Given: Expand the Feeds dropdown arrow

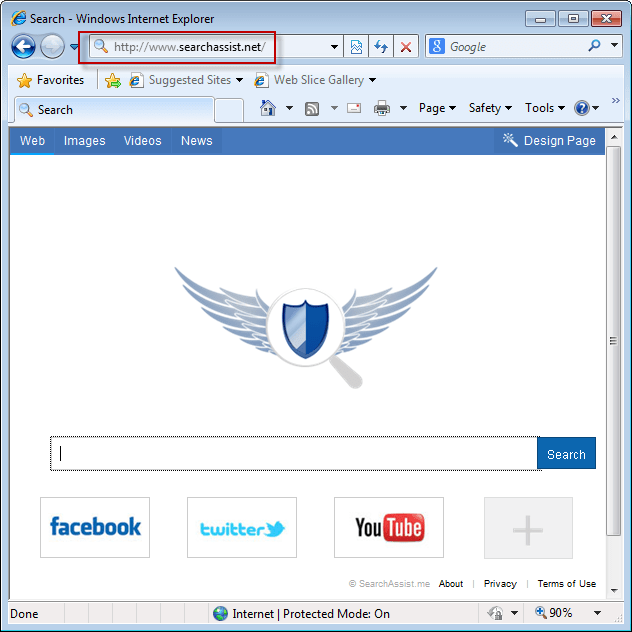Looking at the screenshot, I should [x=334, y=108].
